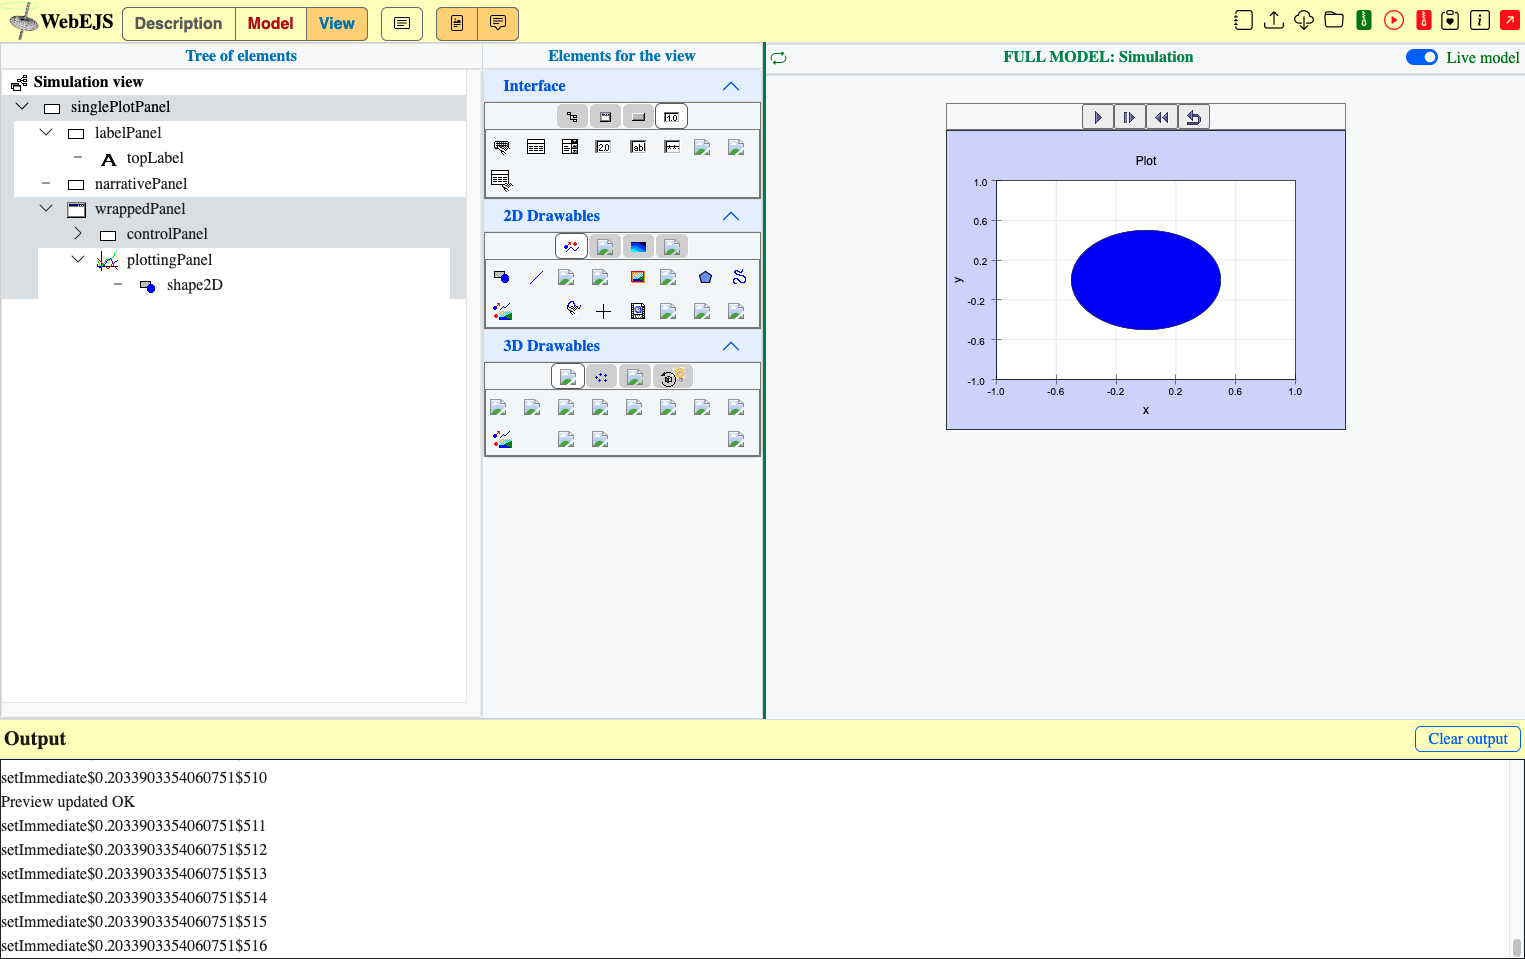Select the plain table interface element
Screen dimensions: 1525x959
(x=536, y=147)
